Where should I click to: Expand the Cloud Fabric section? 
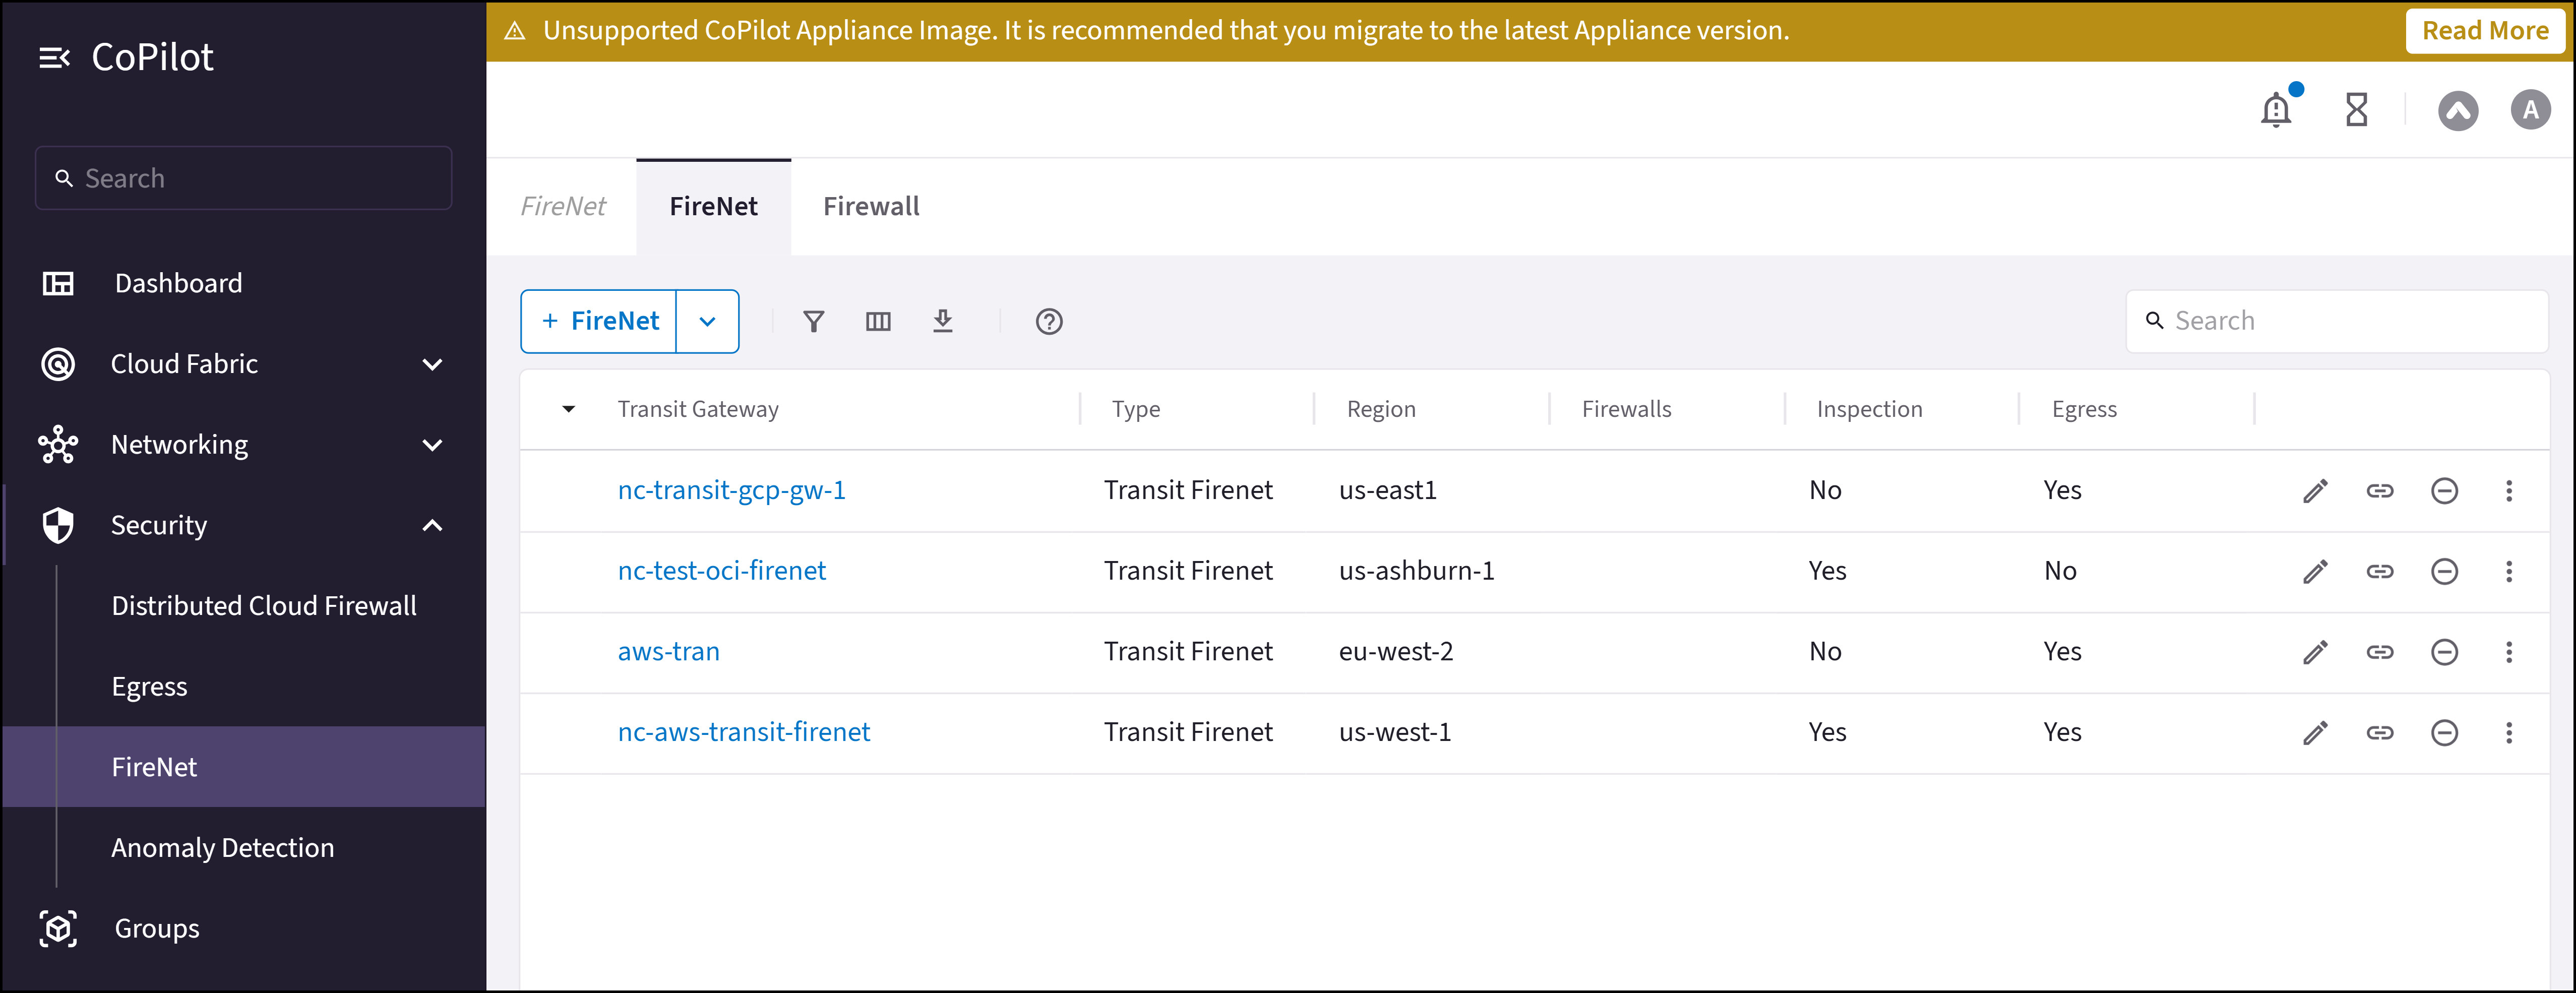tap(432, 364)
